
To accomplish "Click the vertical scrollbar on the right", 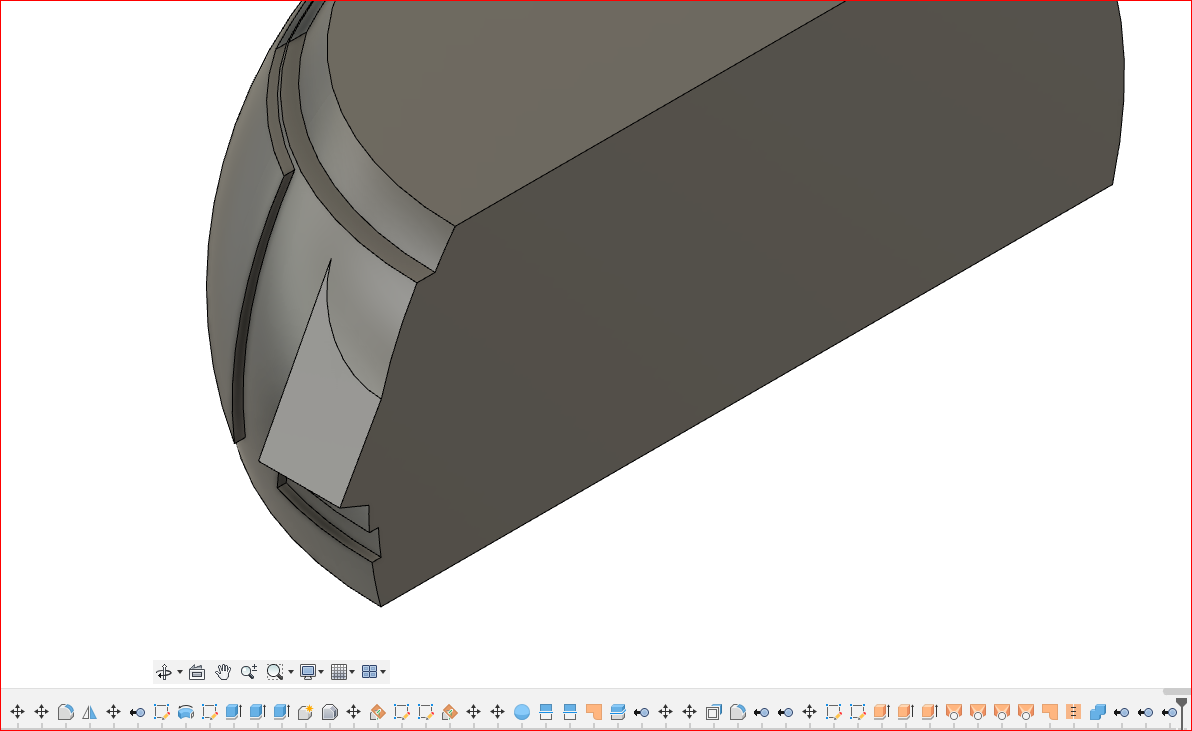I will (x=1178, y=690).
